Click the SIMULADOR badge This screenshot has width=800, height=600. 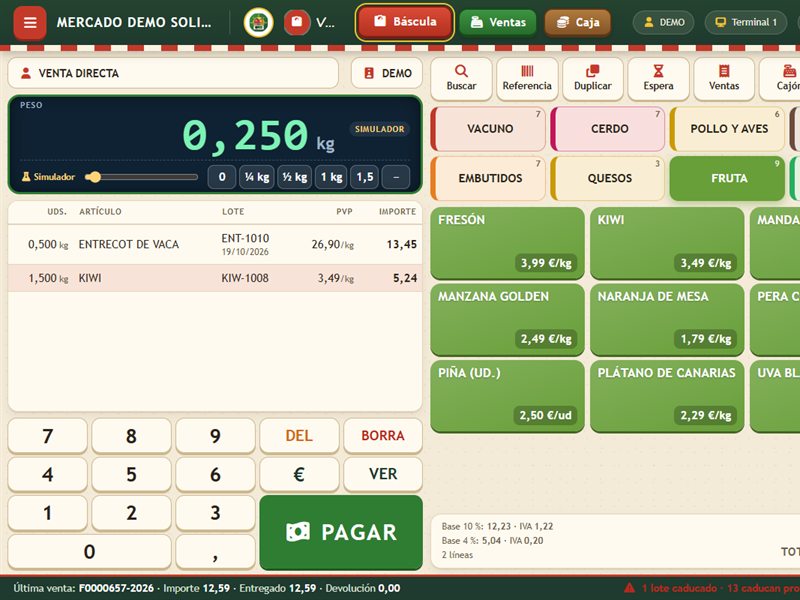click(379, 129)
